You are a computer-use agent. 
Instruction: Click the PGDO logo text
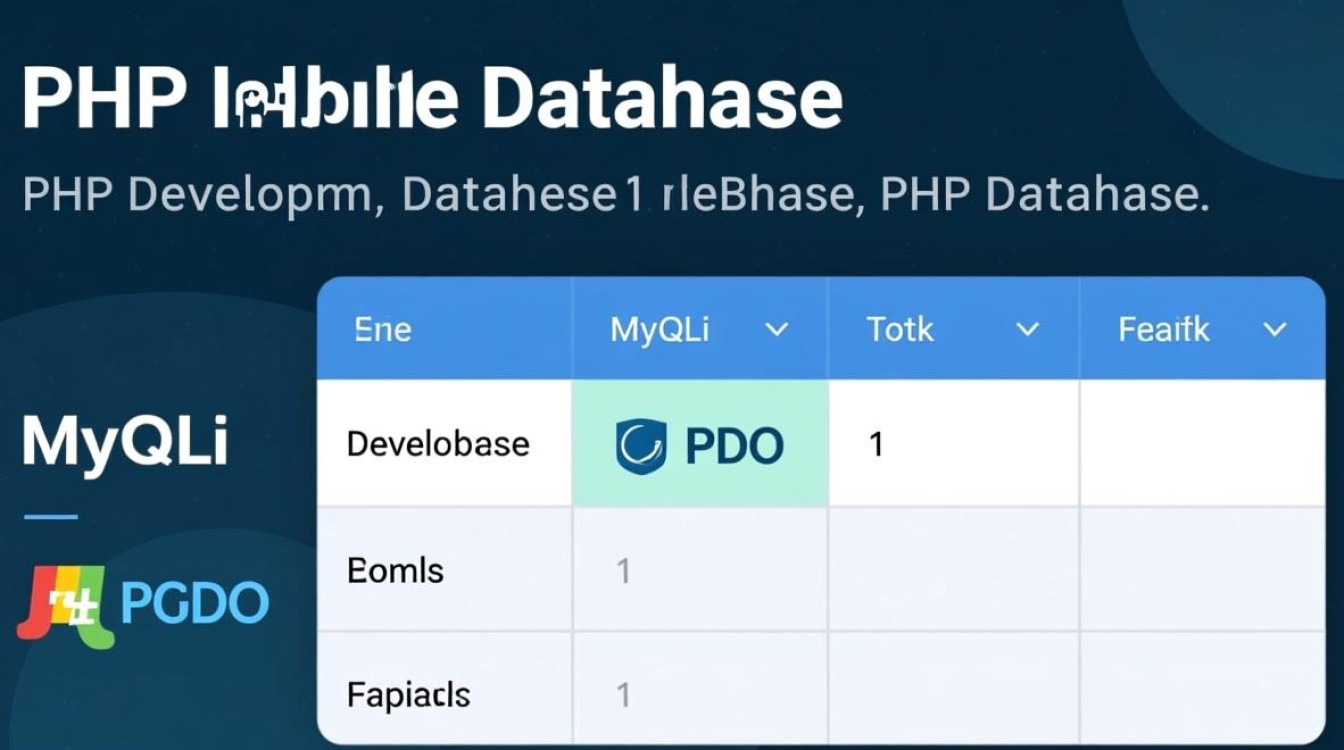click(194, 603)
